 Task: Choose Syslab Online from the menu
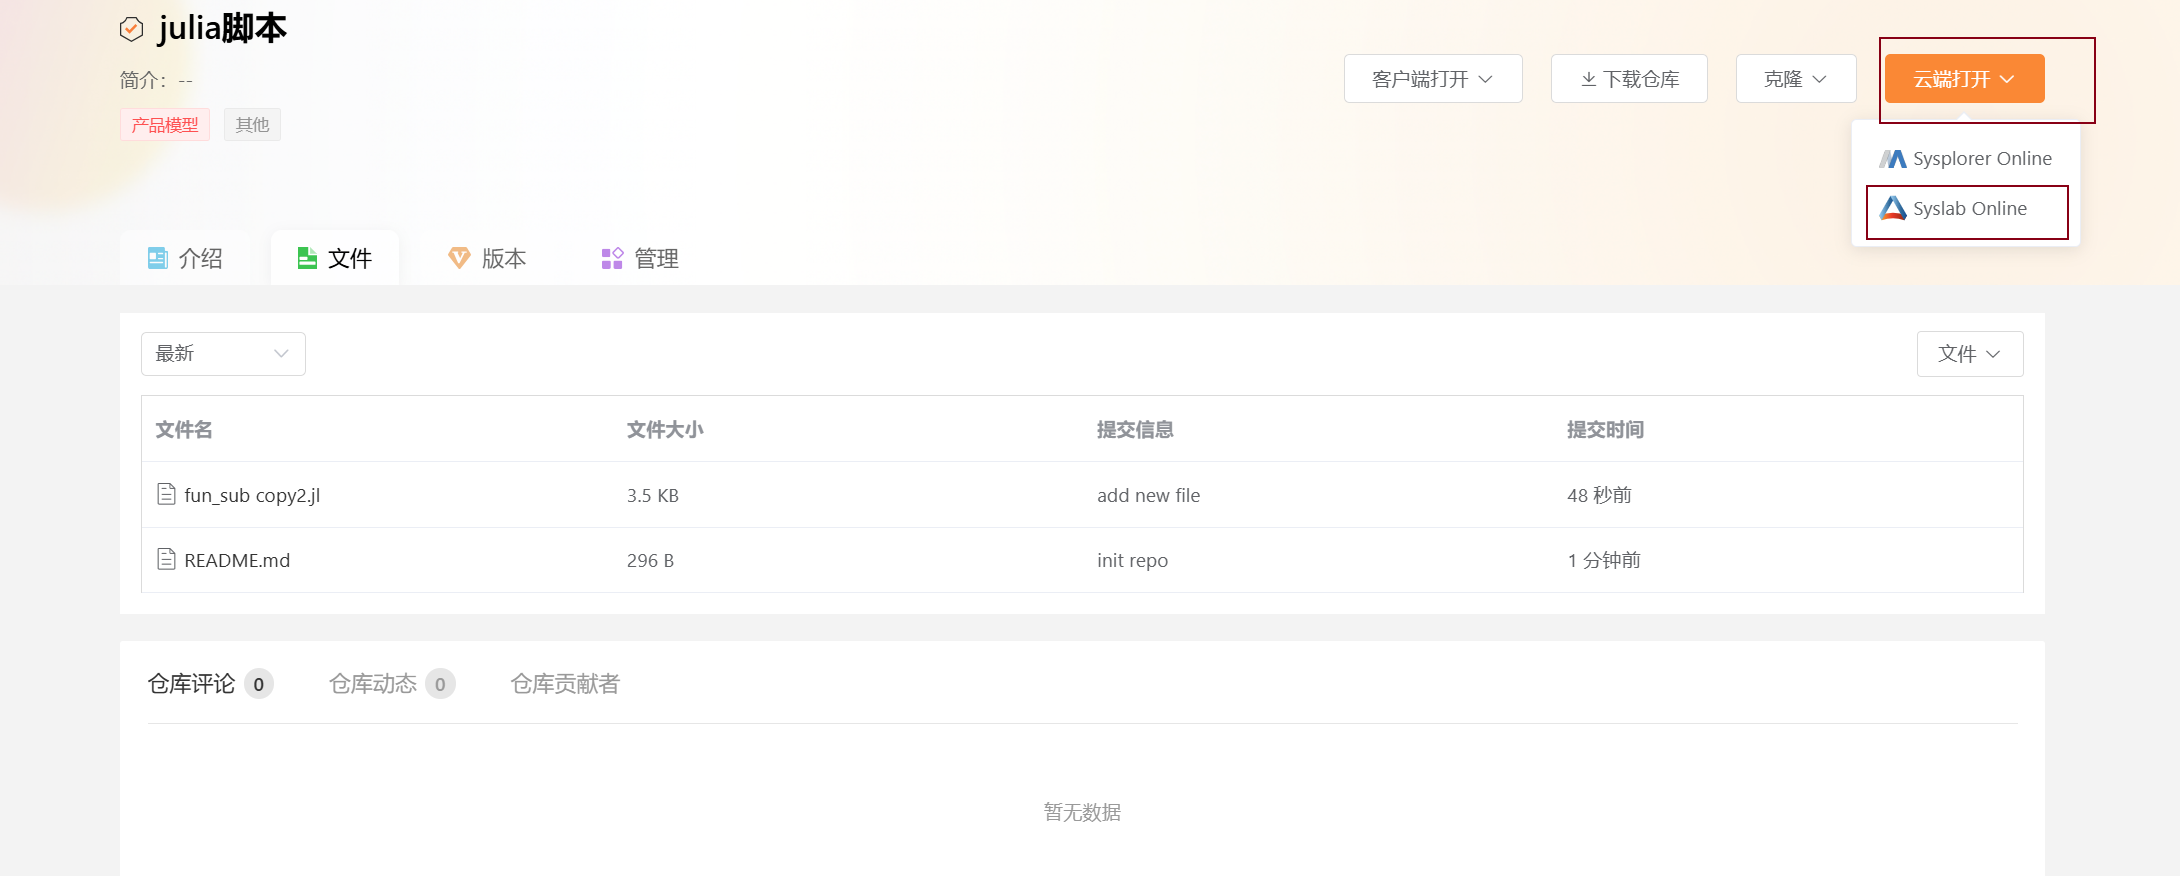point(1966,209)
